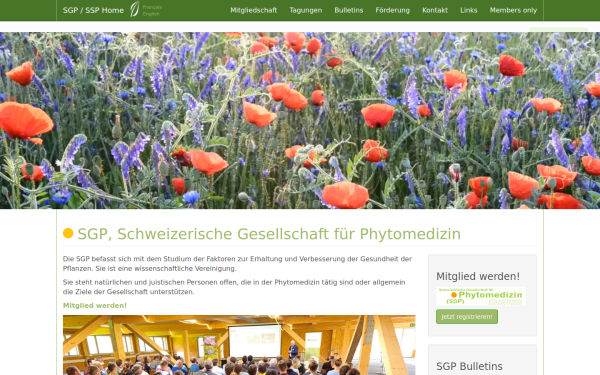Image resolution: width=600 pixels, height=375 pixels.
Task: Go to Members only area
Action: [513, 10]
